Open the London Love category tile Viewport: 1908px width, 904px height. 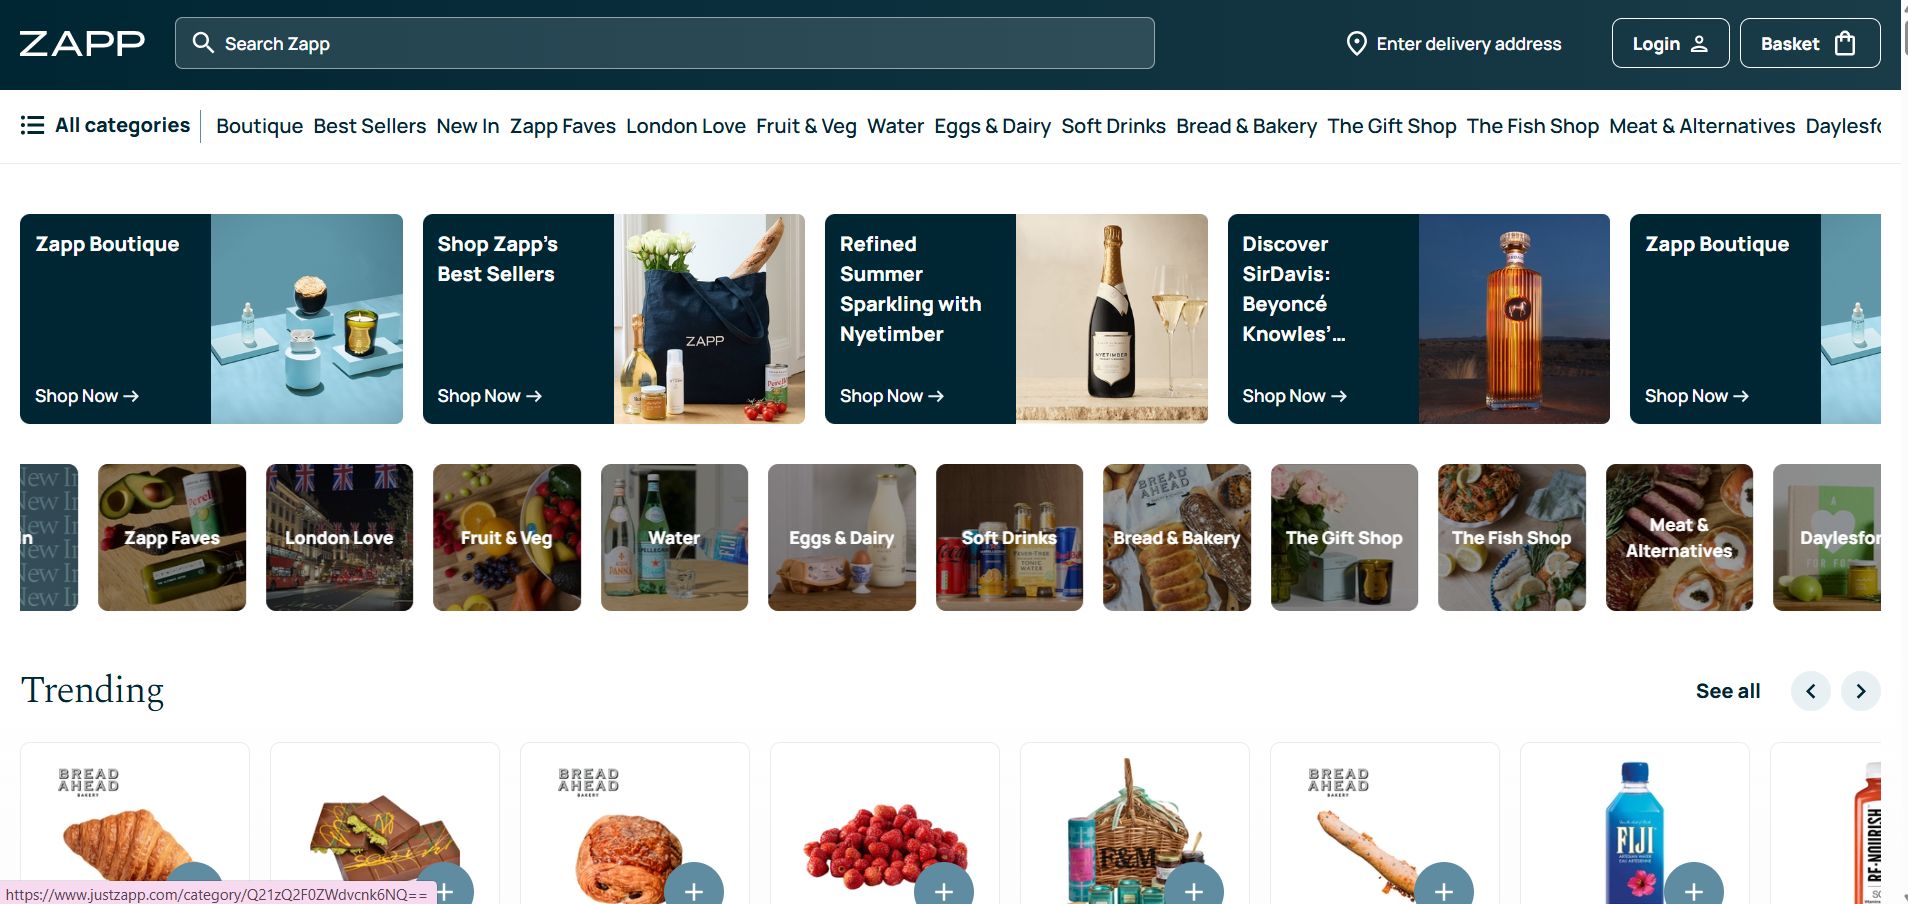pos(339,537)
